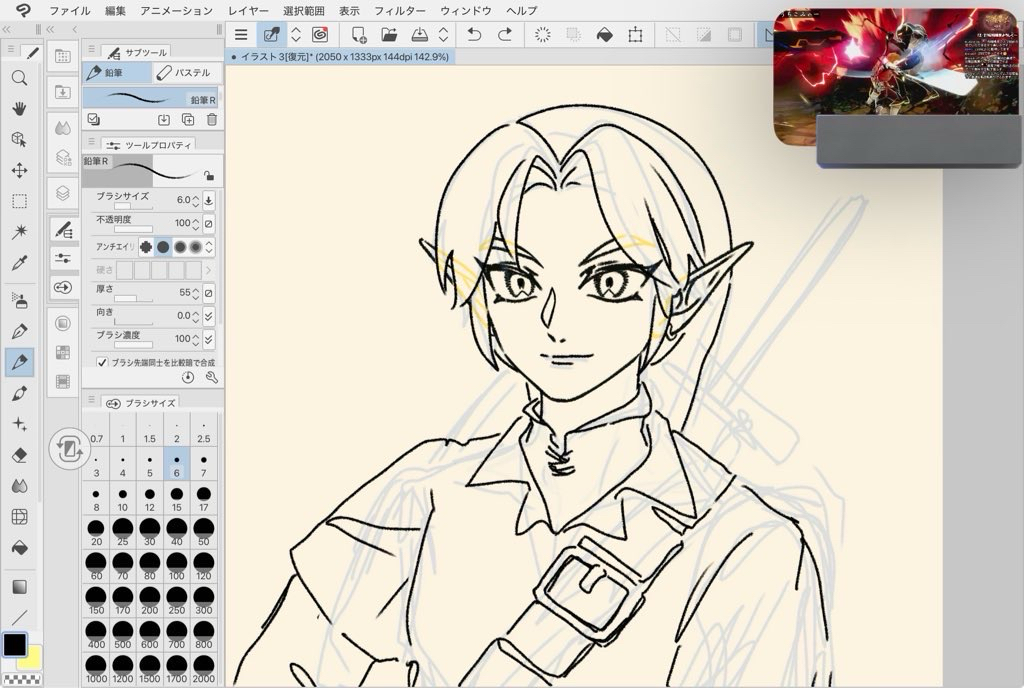This screenshot has height=688, width=1024.
Task: Click the Undo arrow in command bar
Action: [x=474, y=35]
